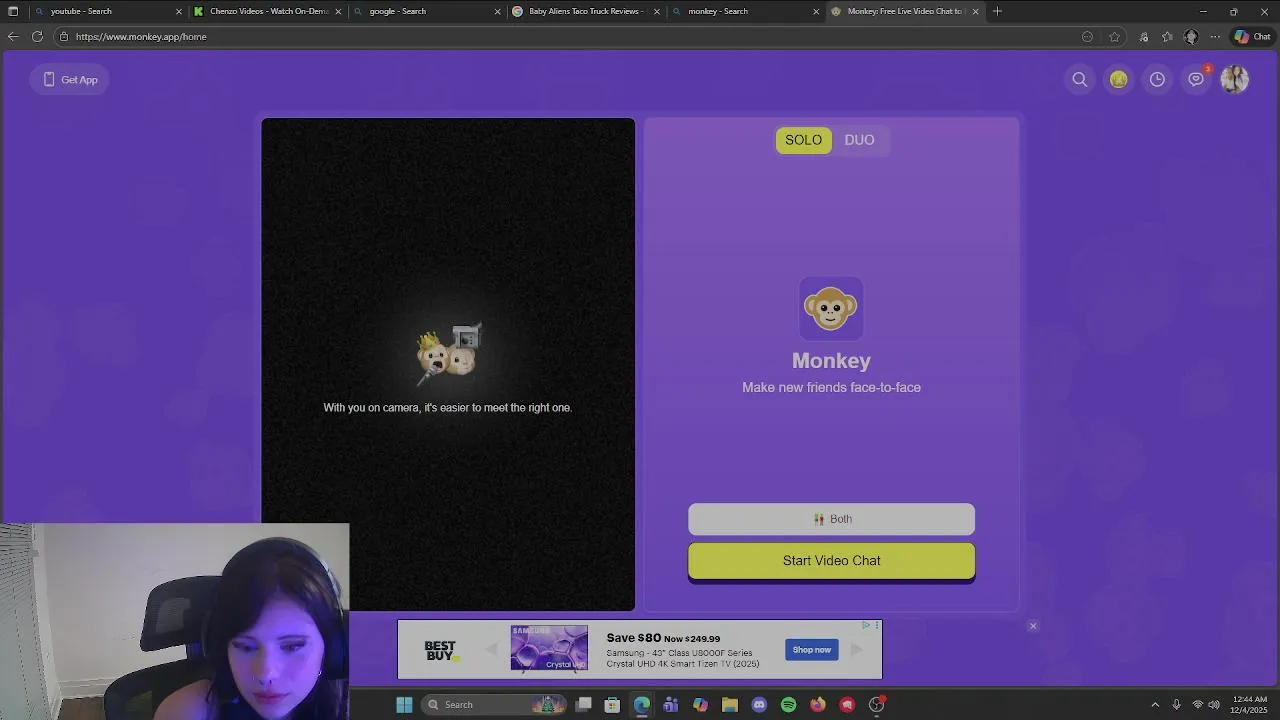This screenshot has height=720, width=1280.
Task: View site information lock icon
Action: pyautogui.click(x=63, y=37)
